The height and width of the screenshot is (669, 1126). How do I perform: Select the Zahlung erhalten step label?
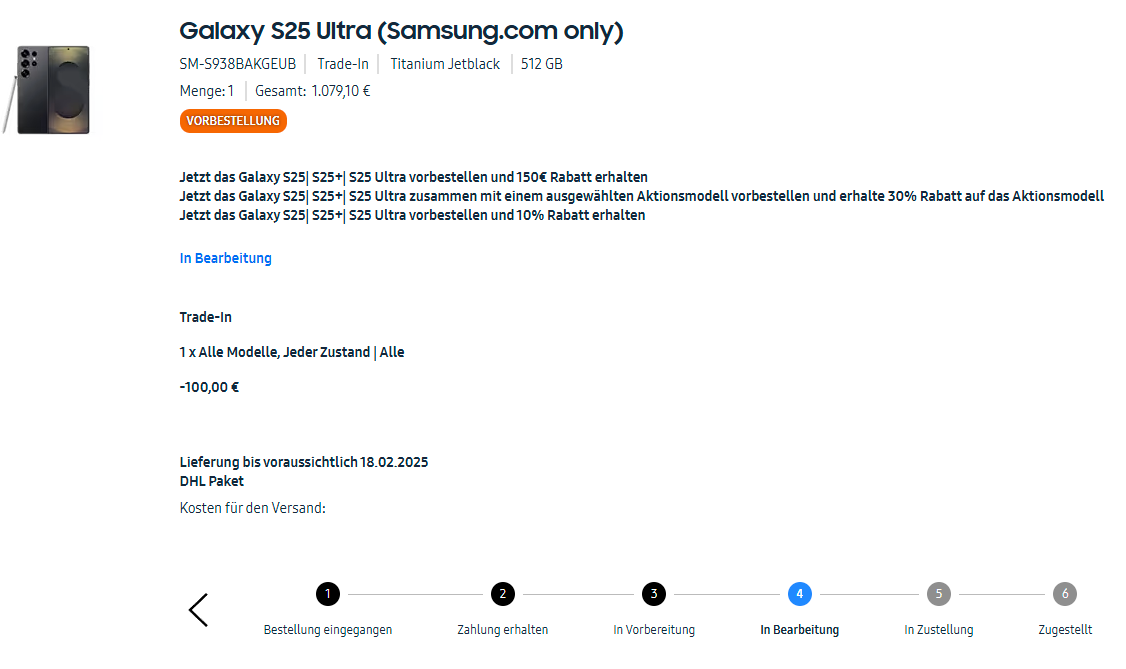(x=502, y=630)
